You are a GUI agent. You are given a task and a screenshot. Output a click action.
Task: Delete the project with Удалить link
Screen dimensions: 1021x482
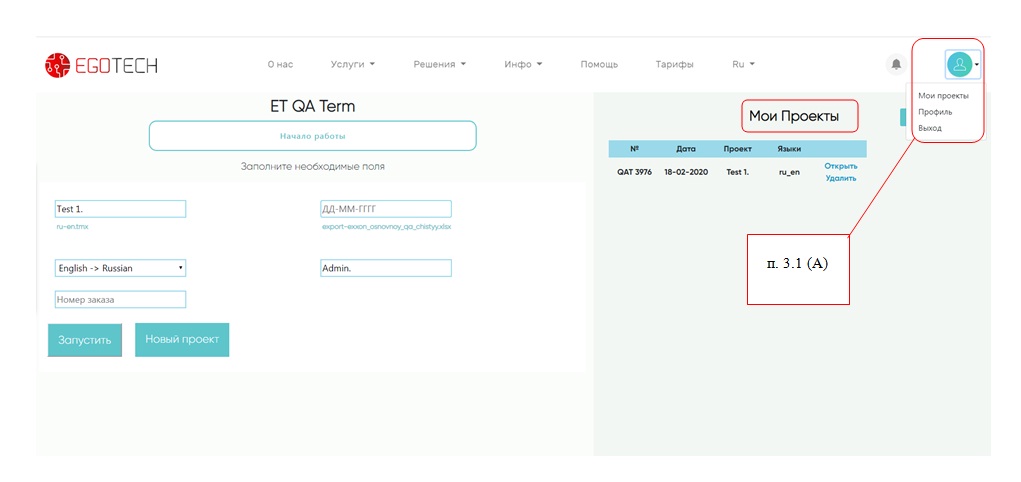pyautogui.click(x=840, y=178)
